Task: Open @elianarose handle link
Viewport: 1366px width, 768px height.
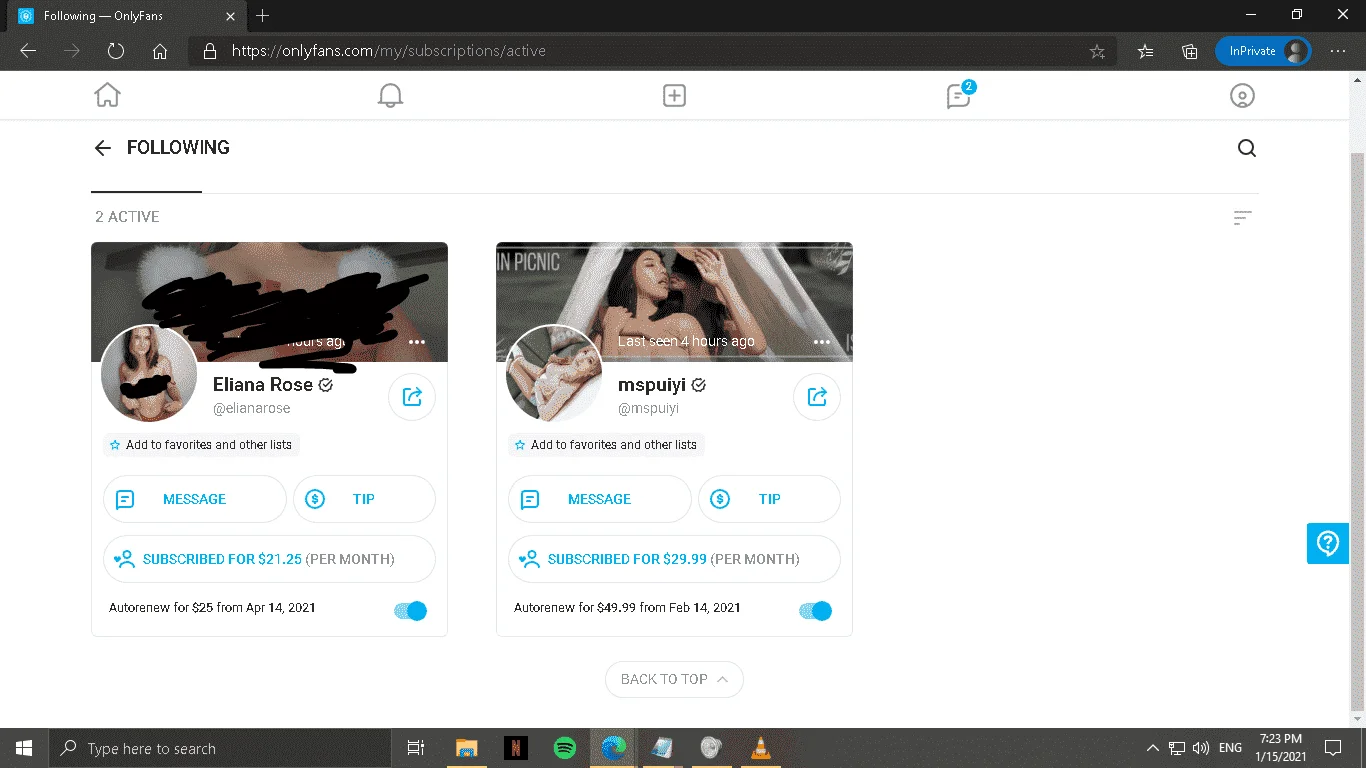Action: [x=252, y=409]
